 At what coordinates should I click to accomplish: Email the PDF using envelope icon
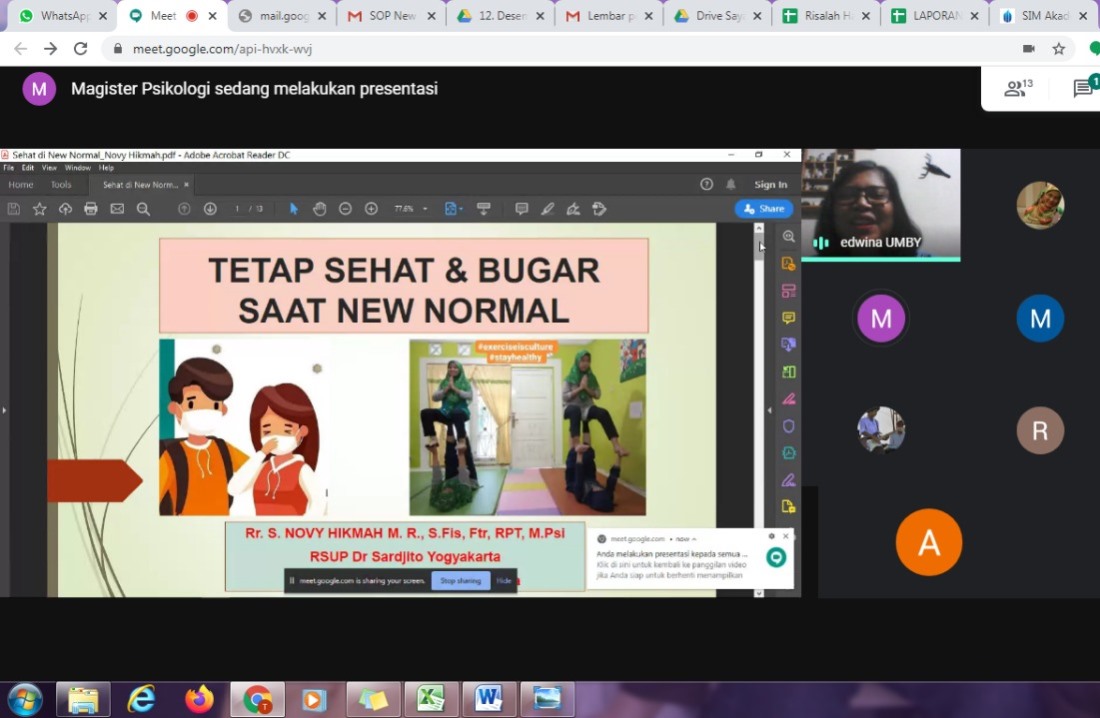(117, 208)
